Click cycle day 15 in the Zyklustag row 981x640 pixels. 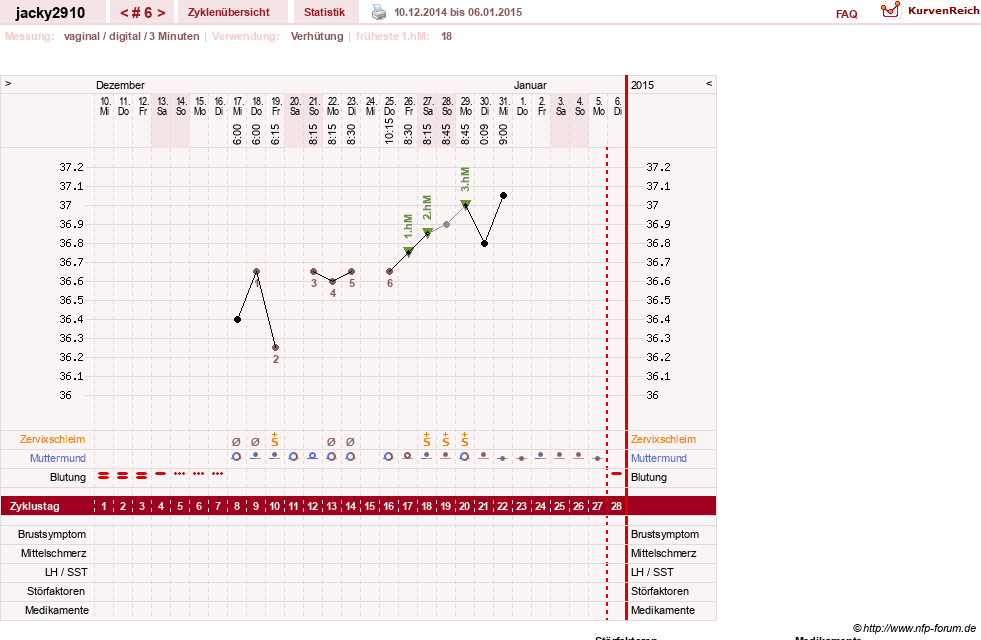click(x=370, y=506)
